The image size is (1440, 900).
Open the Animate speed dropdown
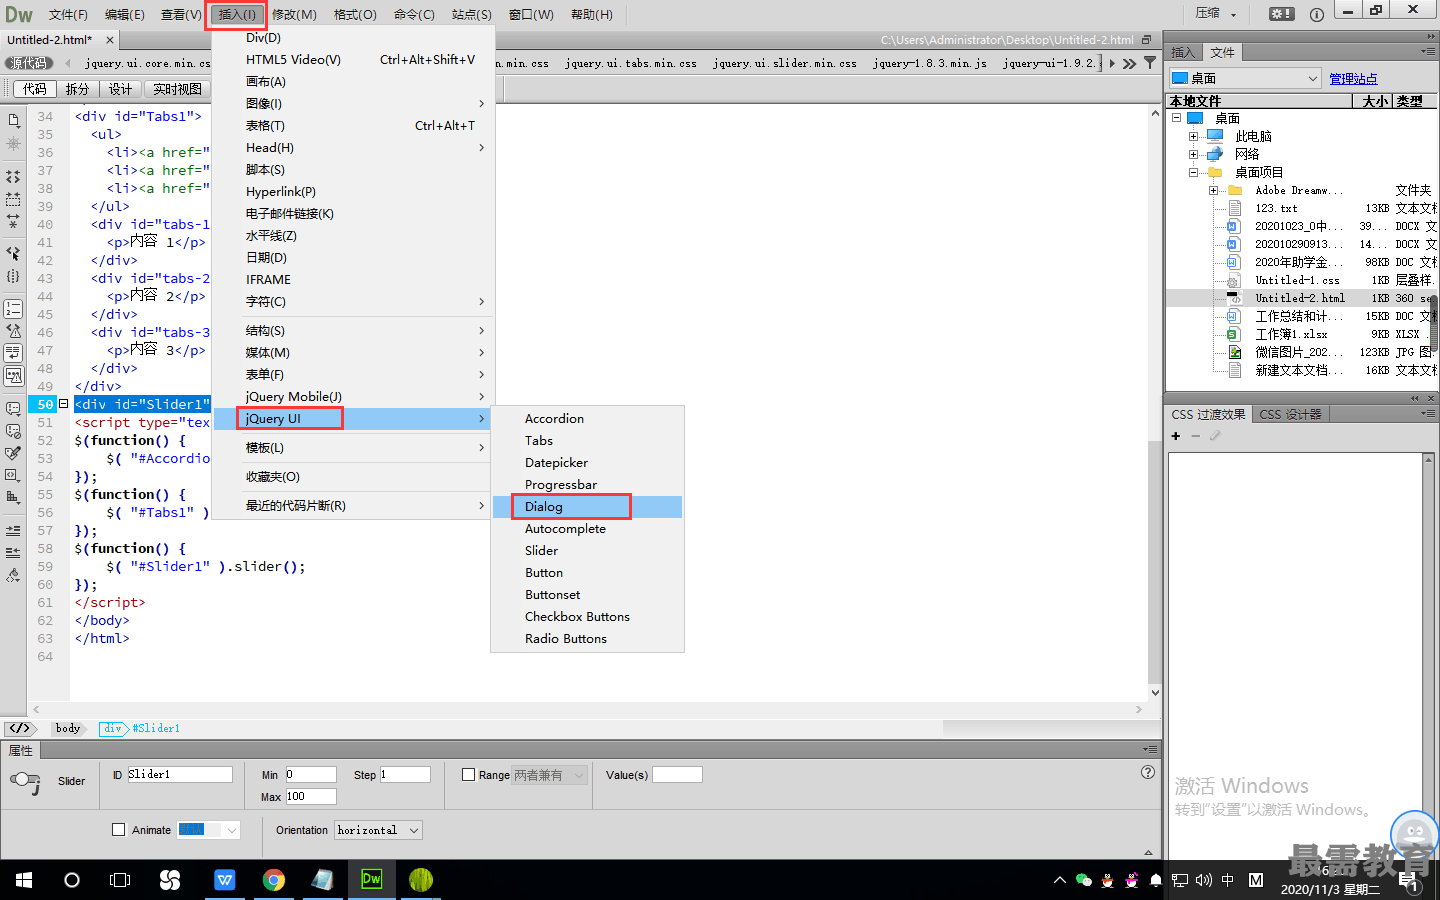[x=209, y=830]
